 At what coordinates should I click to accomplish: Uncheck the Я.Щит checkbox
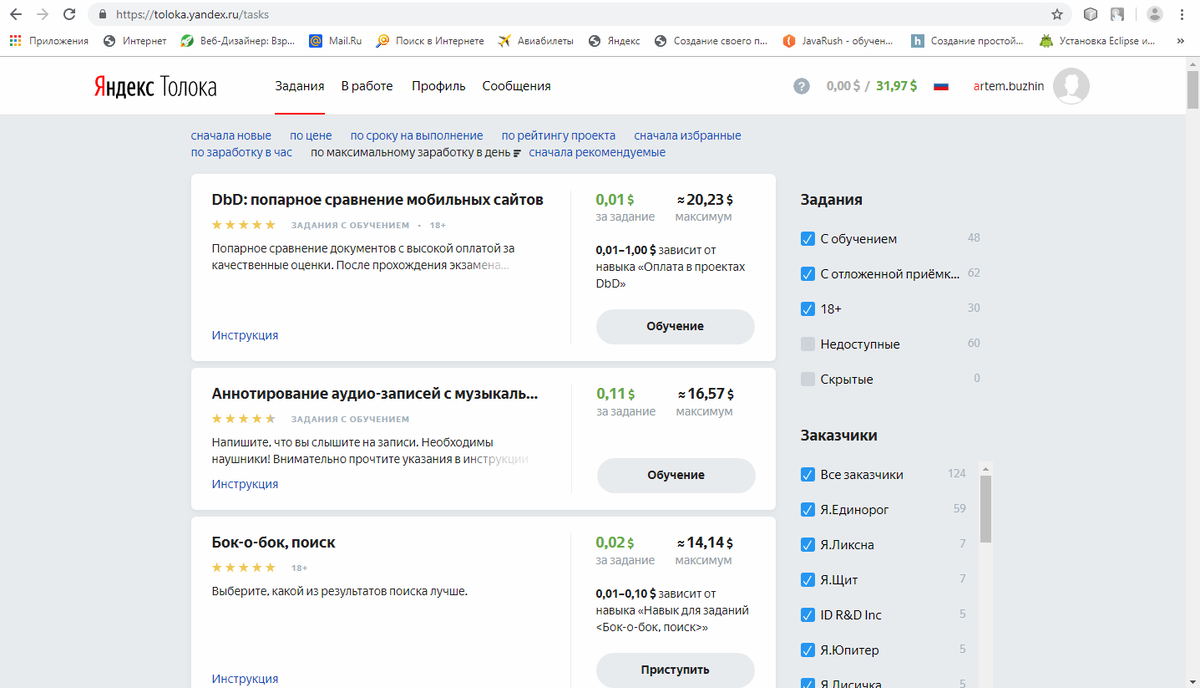[808, 580]
